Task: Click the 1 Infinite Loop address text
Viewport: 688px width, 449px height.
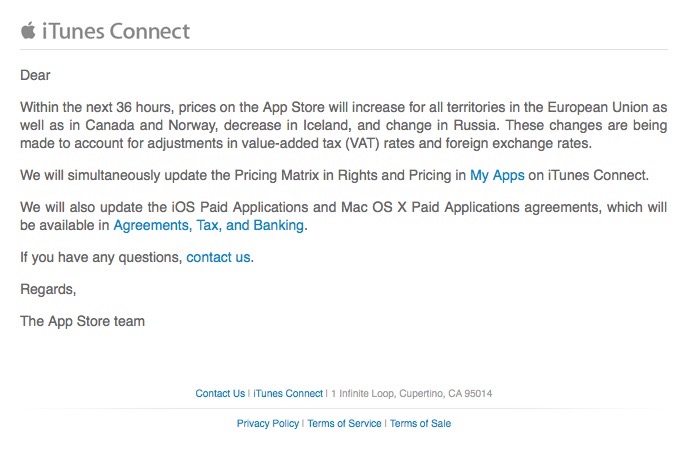Action: [x=412, y=393]
